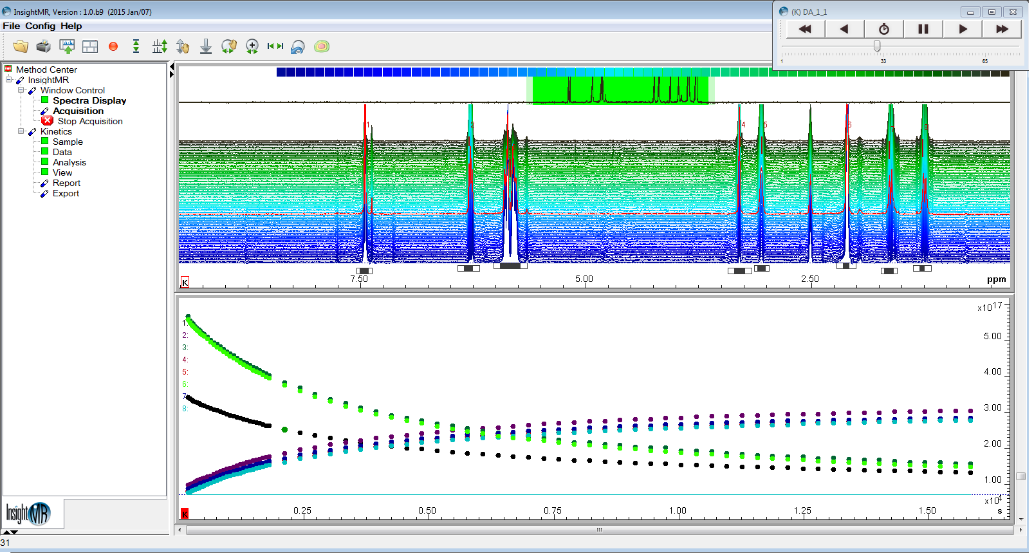Click the printer icon in toolbar
The height and width of the screenshot is (553, 1029).
point(43,46)
